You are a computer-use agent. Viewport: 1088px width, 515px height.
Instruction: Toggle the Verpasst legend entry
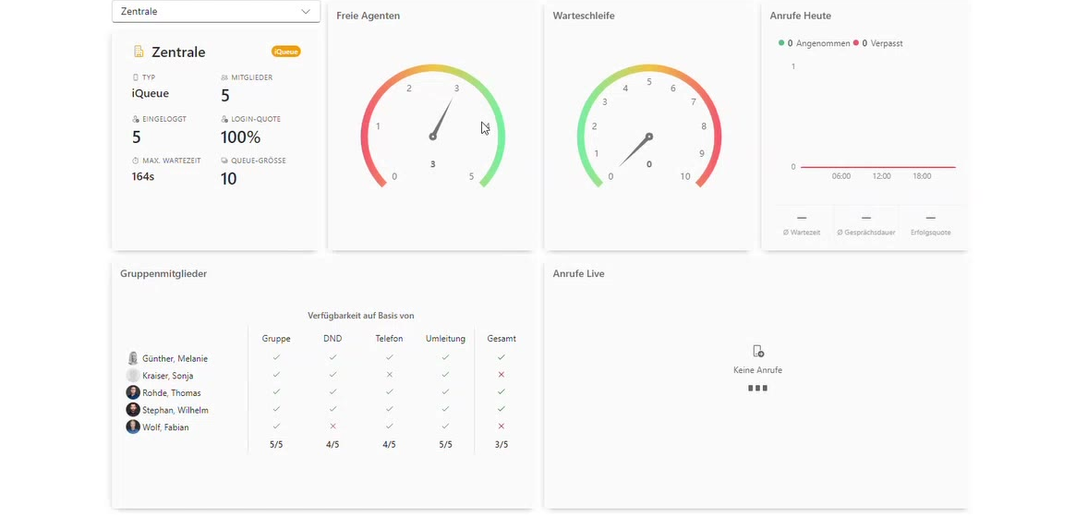878,43
